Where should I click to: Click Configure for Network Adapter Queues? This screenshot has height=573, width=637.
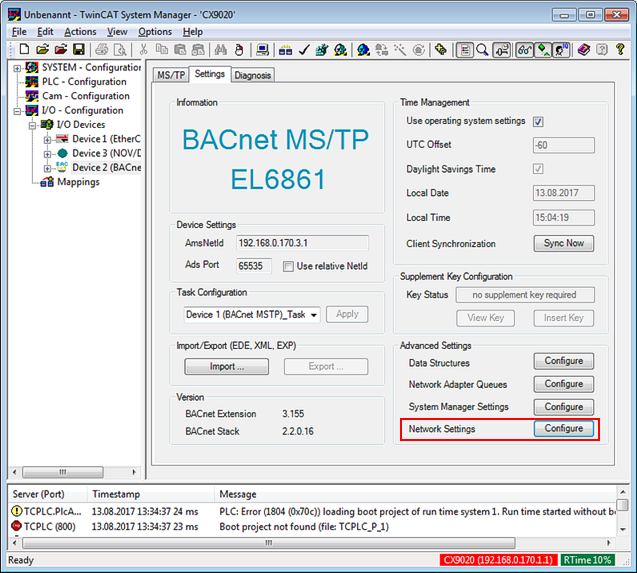563,384
